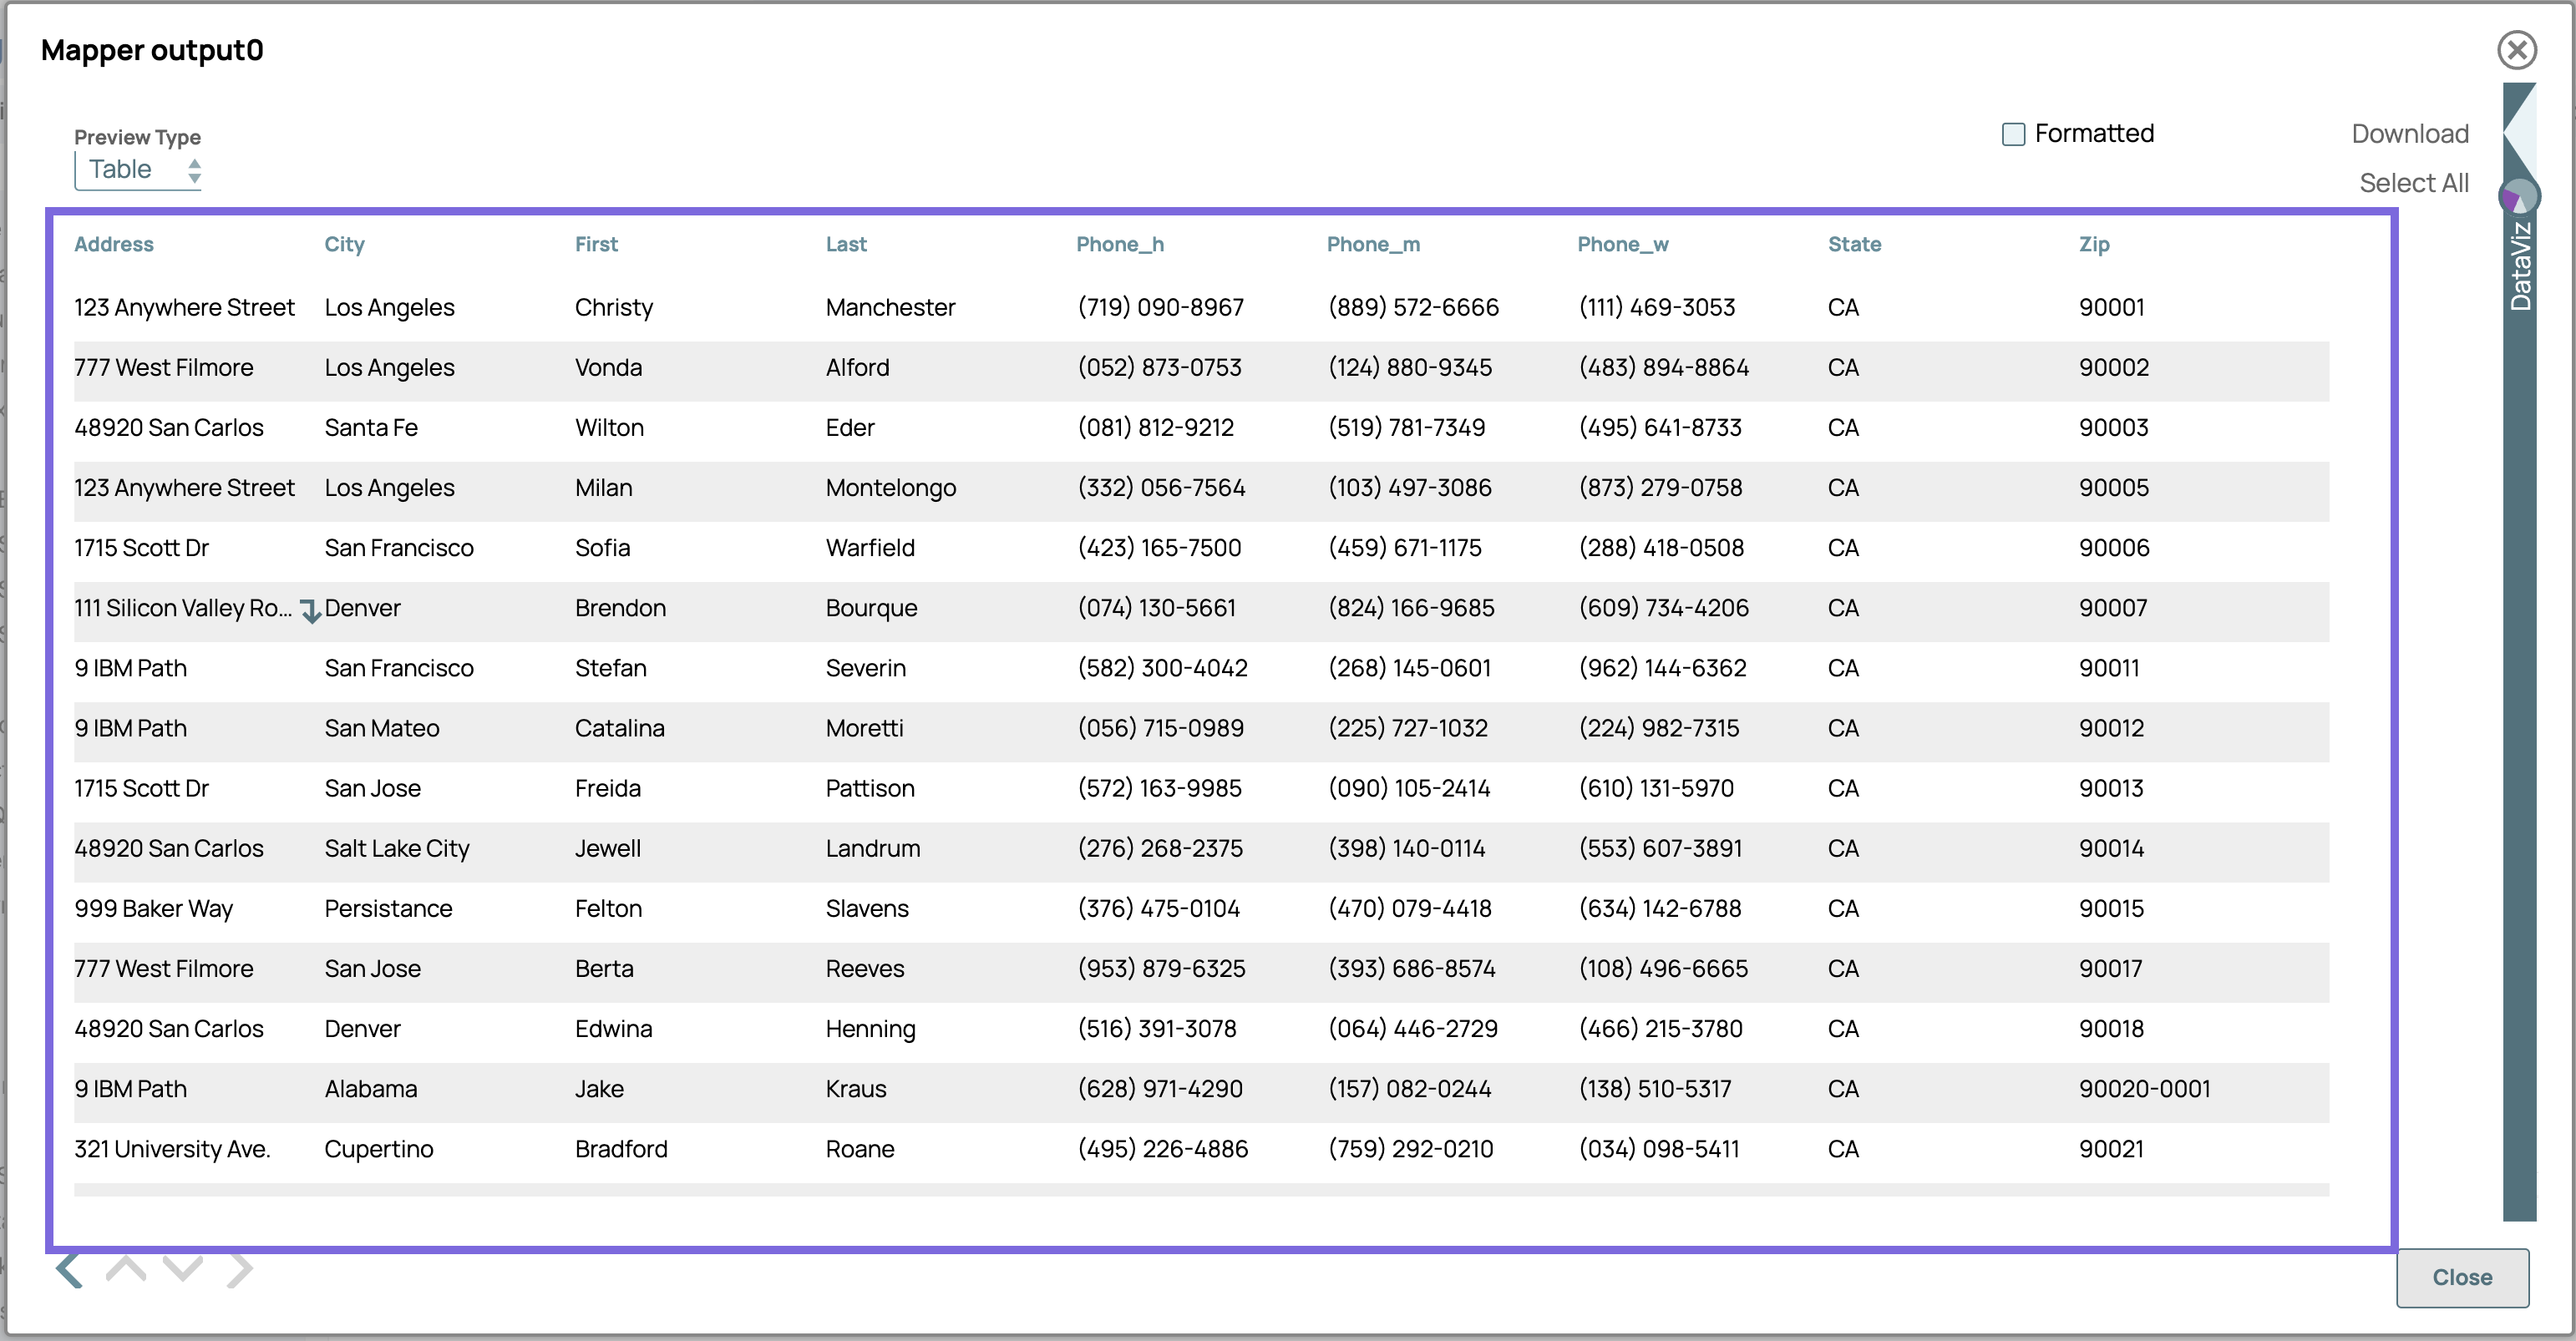Select zip code 90011 cell
The image size is (2576, 1341).
[2109, 667]
